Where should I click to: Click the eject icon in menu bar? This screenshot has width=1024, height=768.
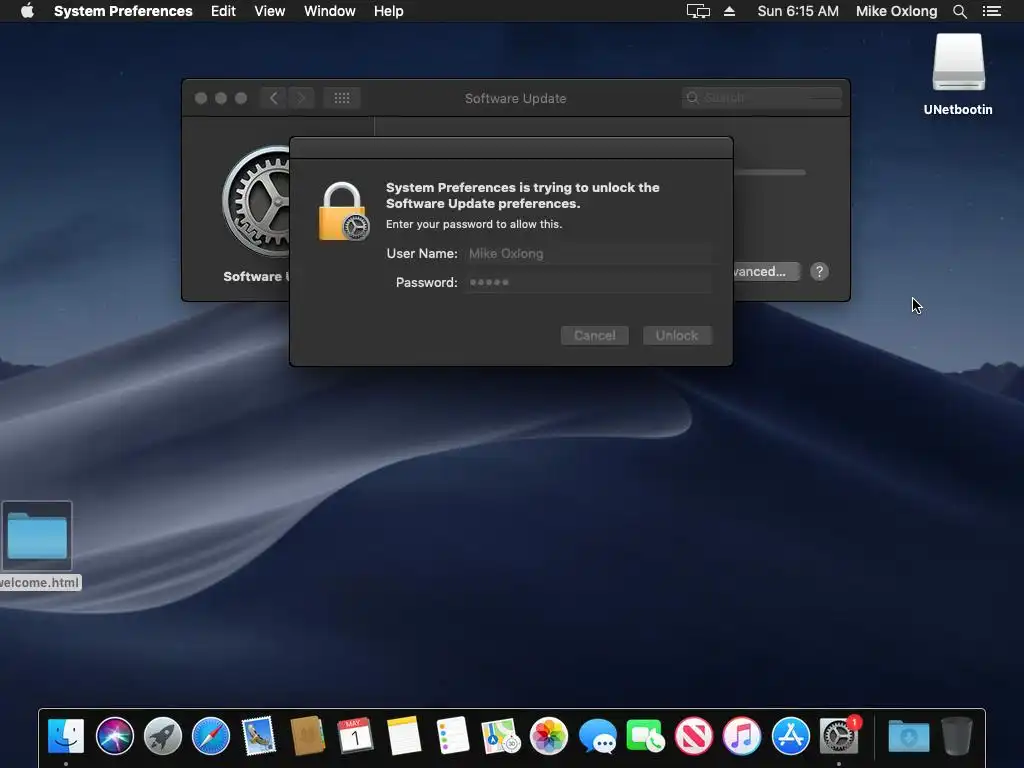coord(729,11)
